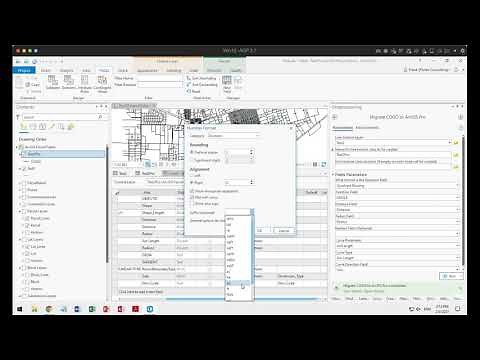Select the highlighted suffix list item
Image resolution: width=480 pixels, height=360 pixels.
(237, 283)
